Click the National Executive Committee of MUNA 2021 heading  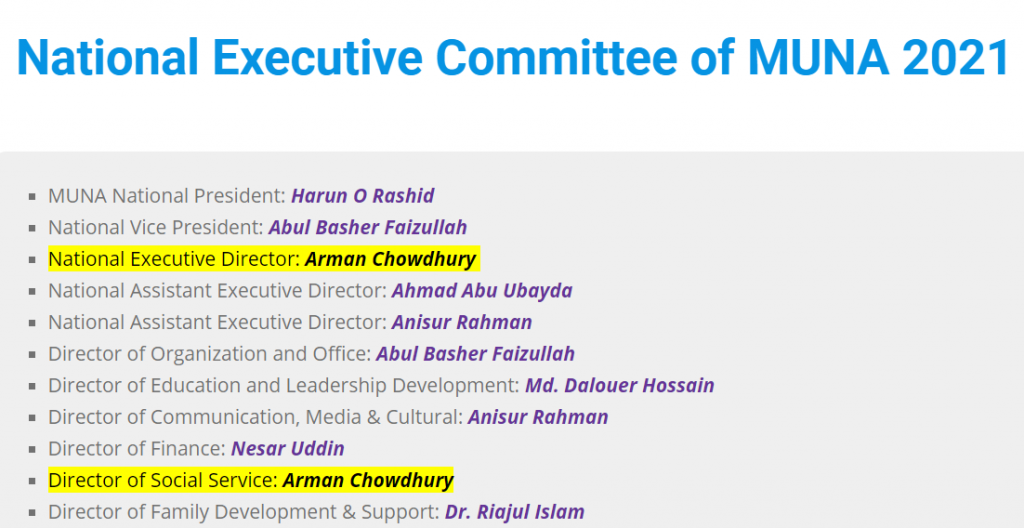pyautogui.click(x=513, y=58)
